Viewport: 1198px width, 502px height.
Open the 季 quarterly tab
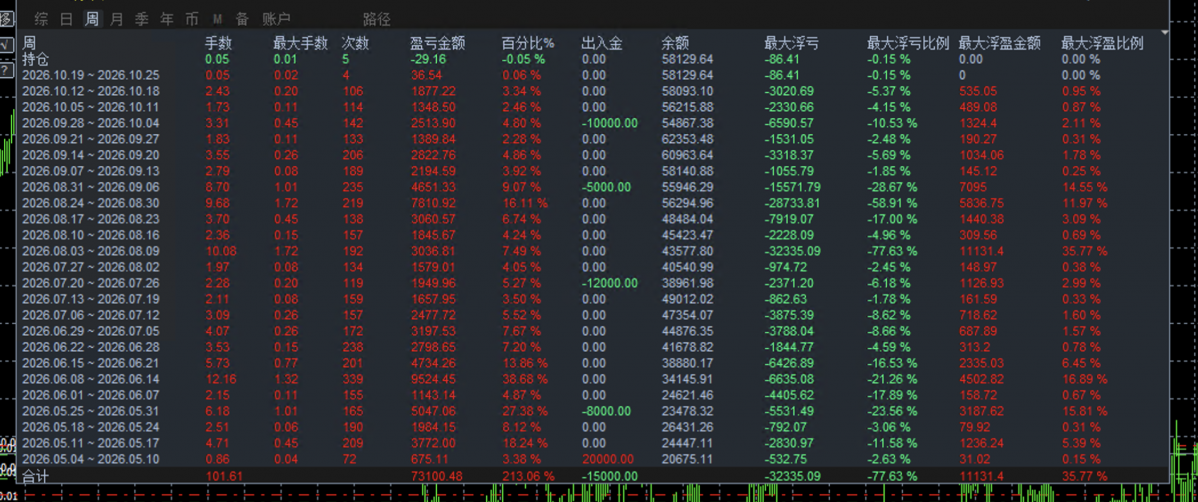[x=141, y=18]
